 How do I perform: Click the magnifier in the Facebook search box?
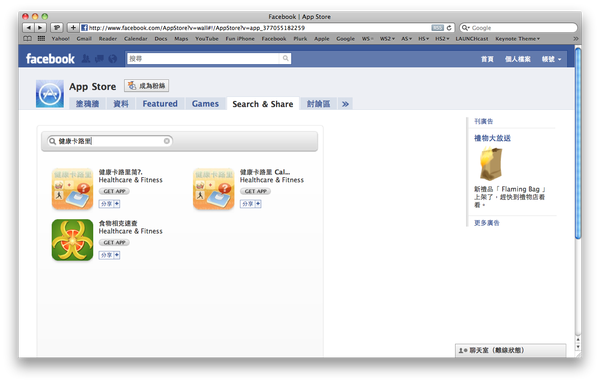(285, 59)
